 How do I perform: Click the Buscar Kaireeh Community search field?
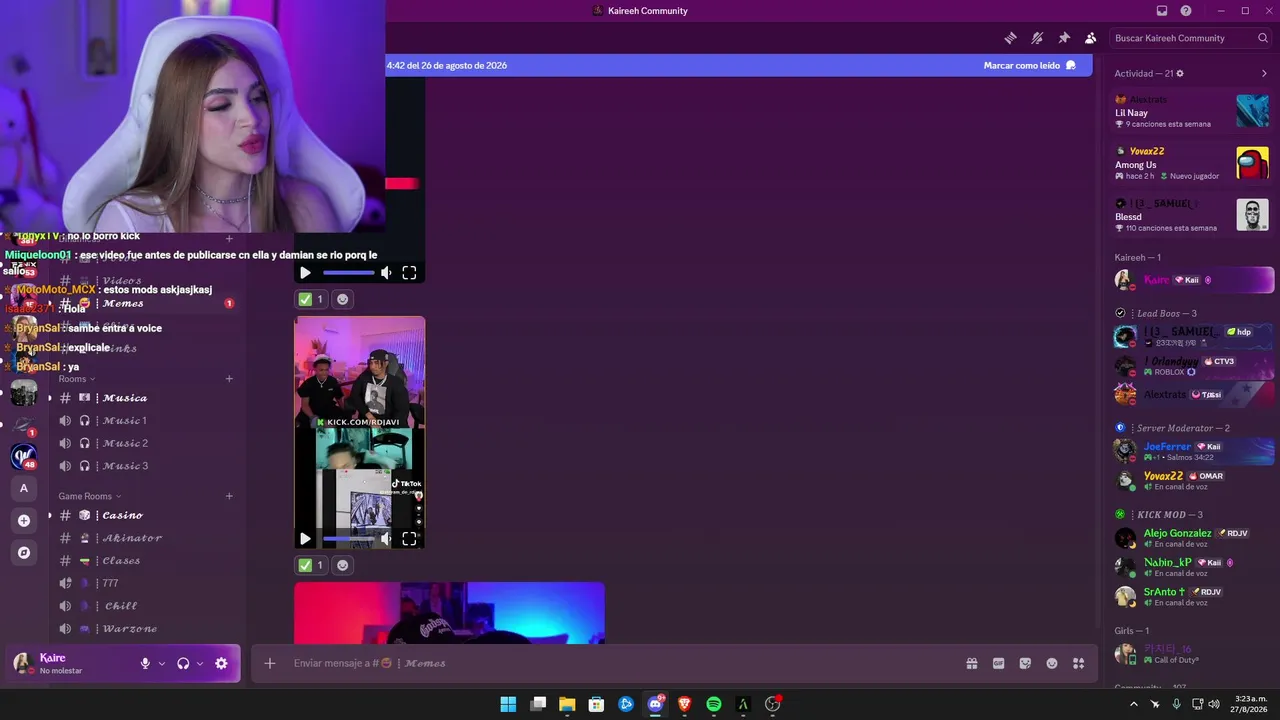1191,38
